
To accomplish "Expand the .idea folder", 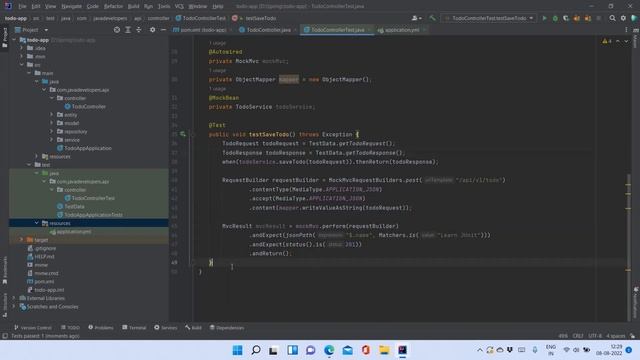I will [x=22, y=48].
